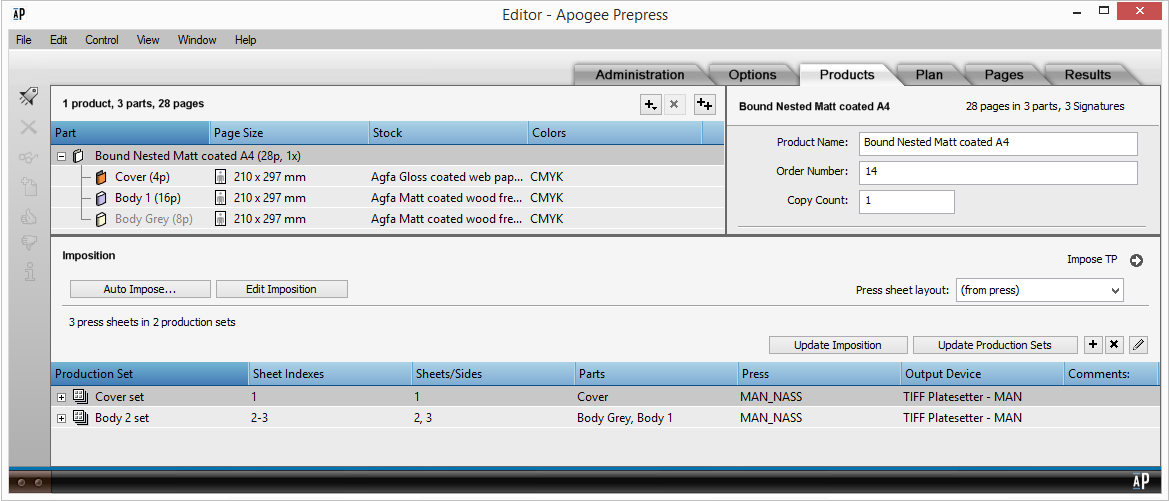The width and height of the screenshot is (1170, 501).
Task: Click into the Order Number field
Action: pyautogui.click(x=998, y=172)
